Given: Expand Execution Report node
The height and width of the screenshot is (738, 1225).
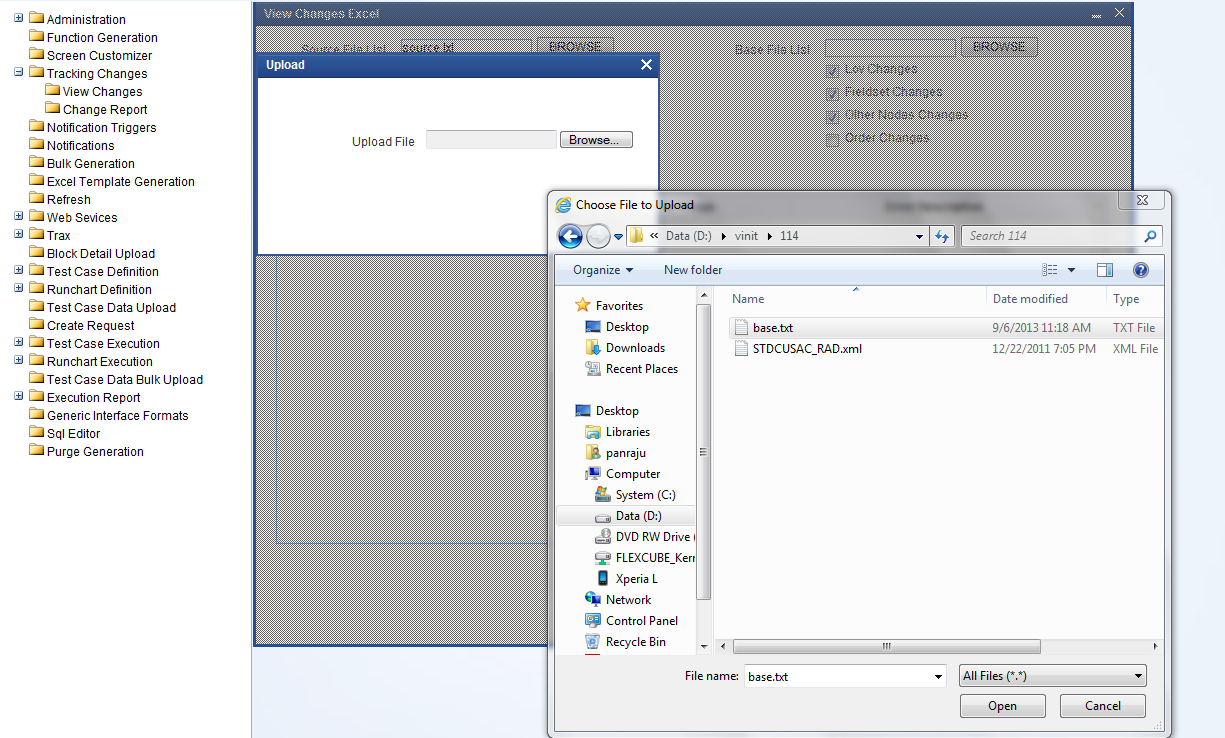Looking at the screenshot, I should (x=19, y=397).
